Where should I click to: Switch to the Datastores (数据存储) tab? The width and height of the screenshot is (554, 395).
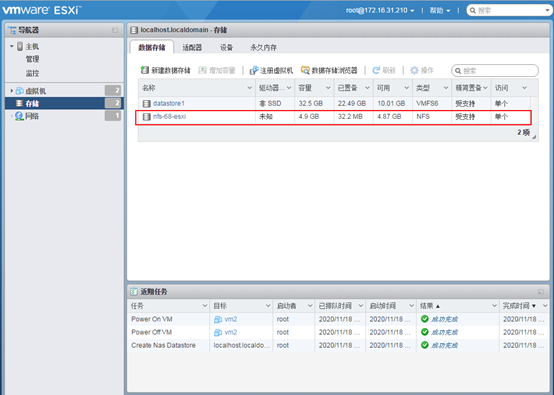(152, 47)
